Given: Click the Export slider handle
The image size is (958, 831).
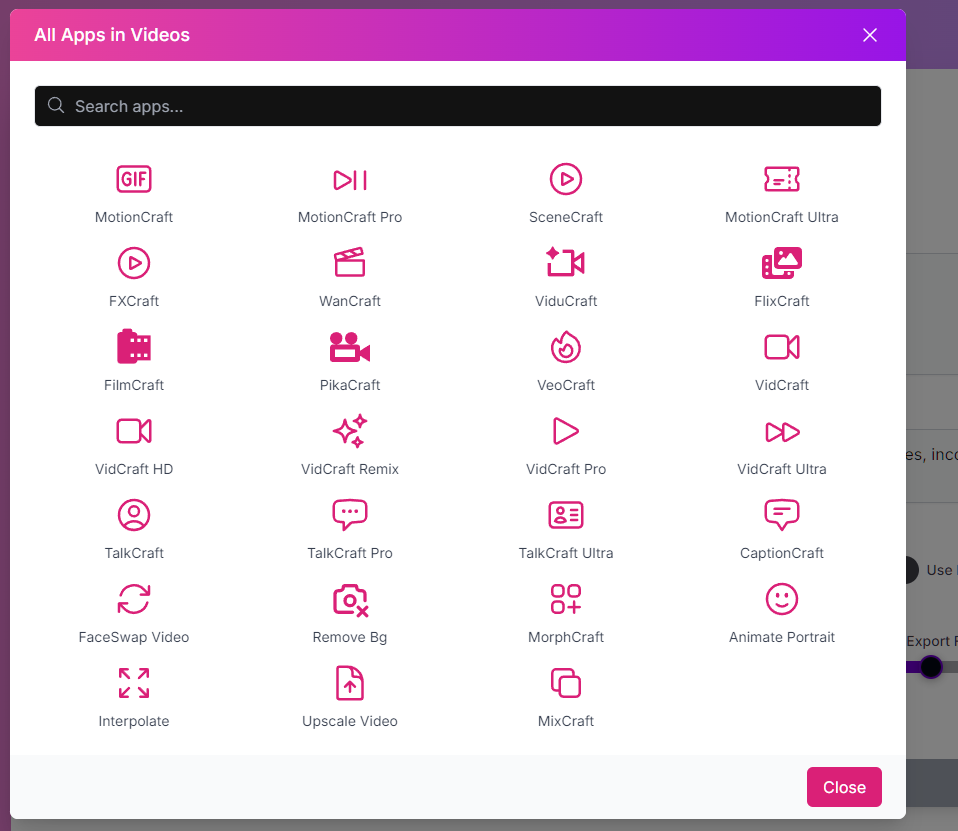Looking at the screenshot, I should point(931,667).
